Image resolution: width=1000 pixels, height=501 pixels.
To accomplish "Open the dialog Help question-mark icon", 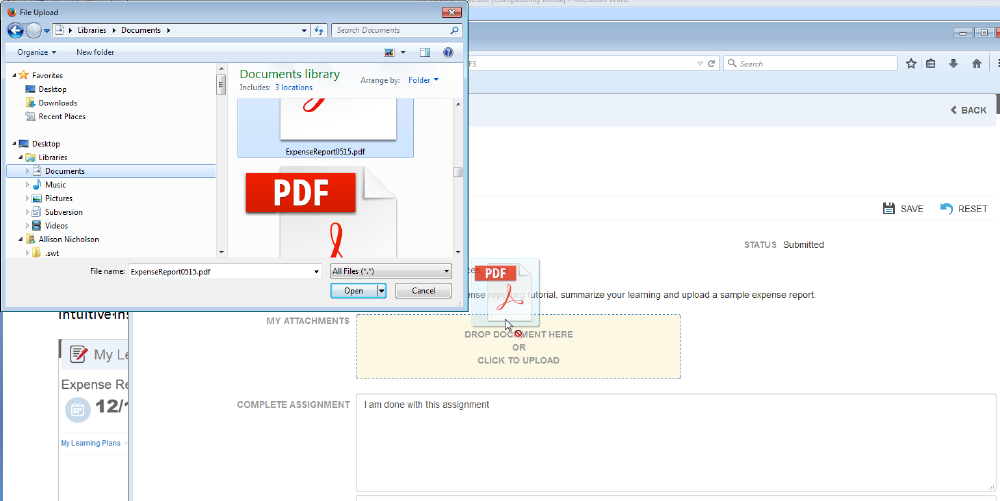I will 448,52.
